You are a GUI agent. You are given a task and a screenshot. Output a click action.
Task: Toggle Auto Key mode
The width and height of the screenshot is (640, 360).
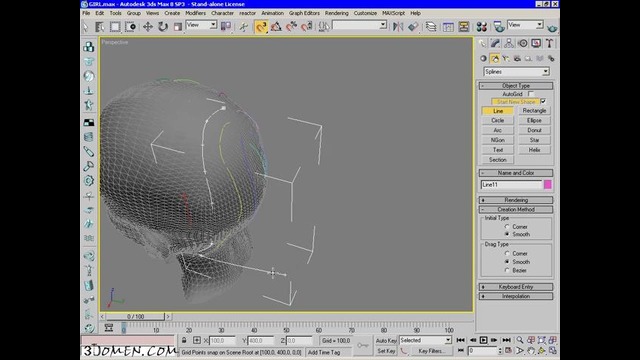[x=386, y=340]
